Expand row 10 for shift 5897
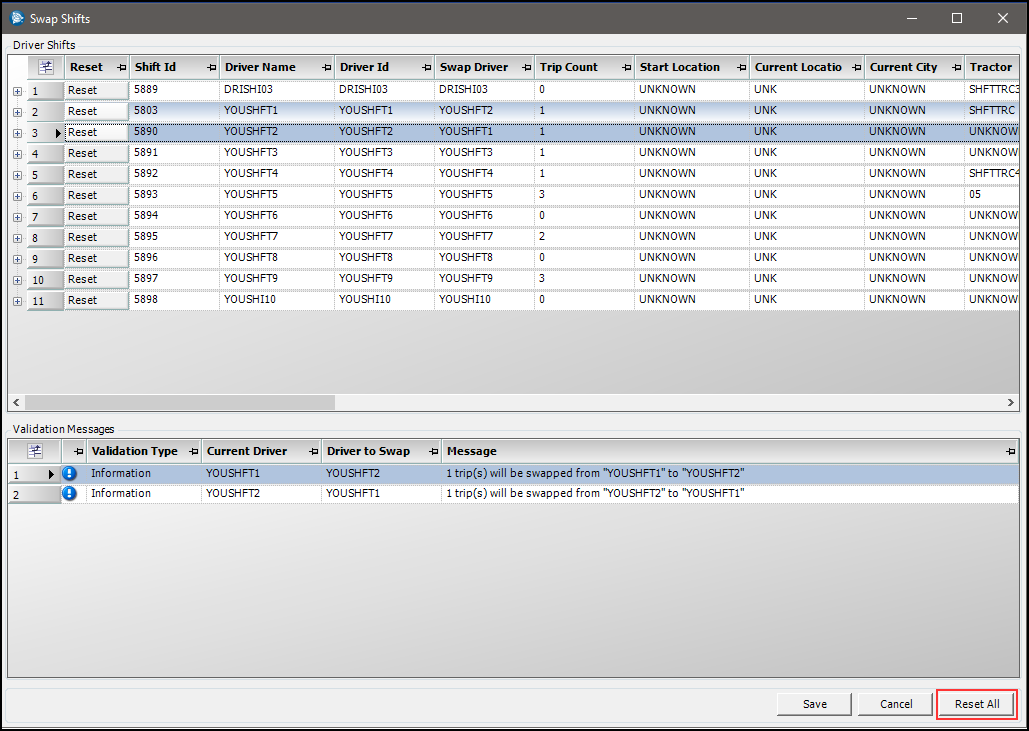The image size is (1029, 731). pyautogui.click(x=18, y=280)
